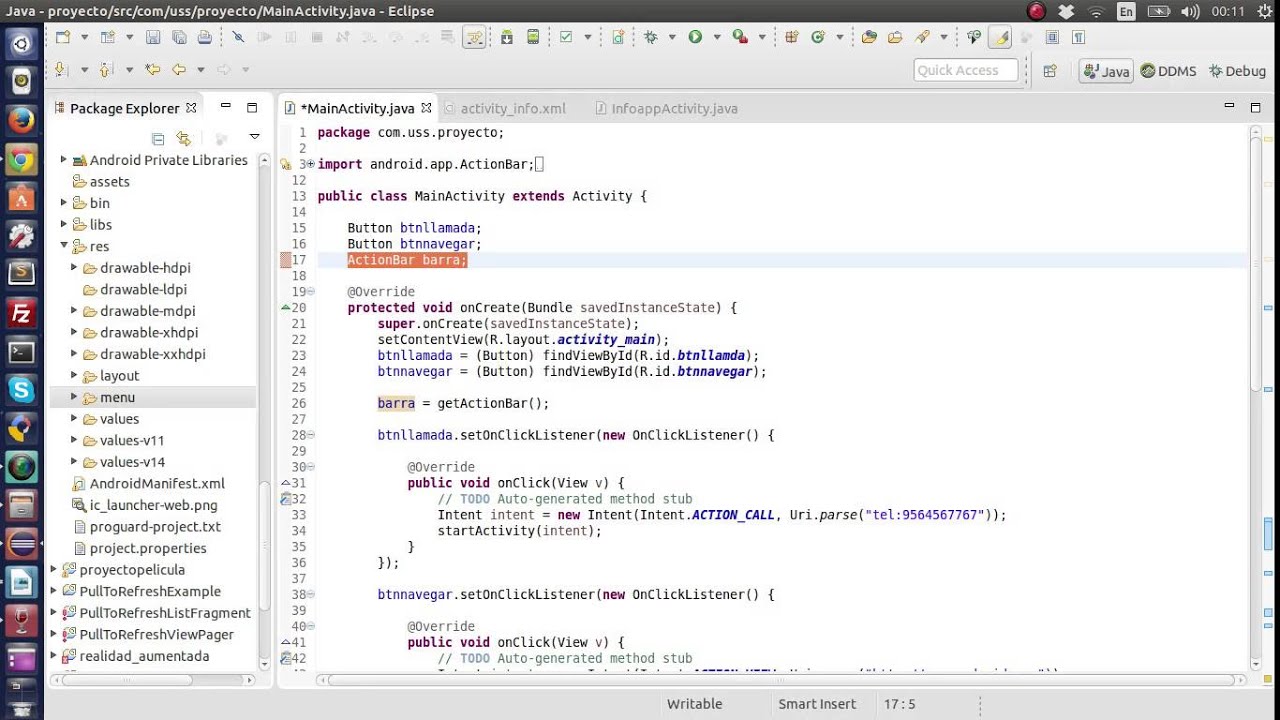Open the Android SDK Manager icon
Screen dimensions: 1280x720
click(507, 37)
